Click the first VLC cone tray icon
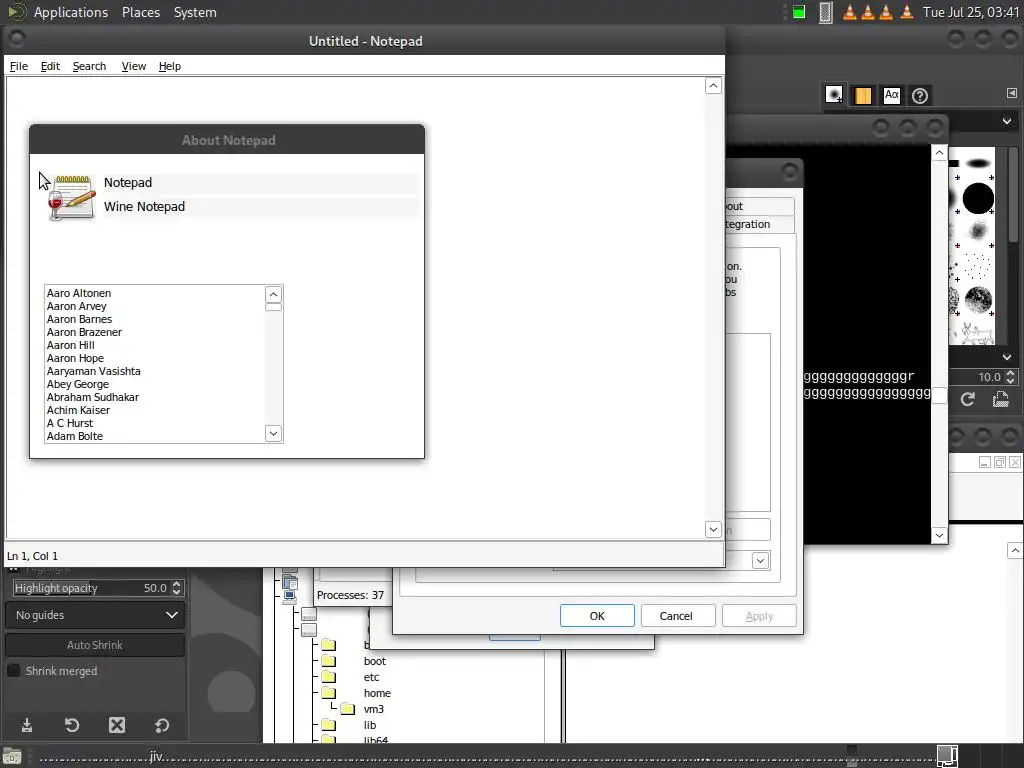Screen dimensions: 1024x768 pyautogui.click(x=850, y=12)
